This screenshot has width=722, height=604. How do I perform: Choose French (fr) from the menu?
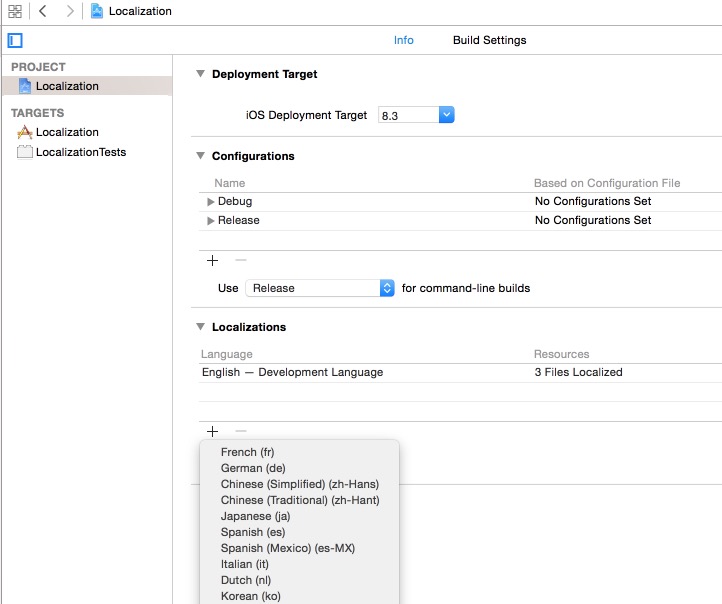(299, 452)
